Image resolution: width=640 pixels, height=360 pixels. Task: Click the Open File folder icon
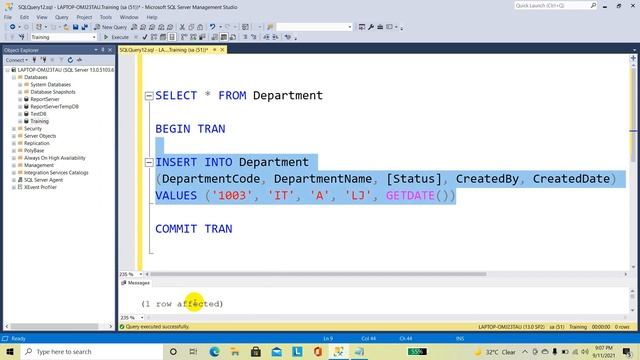pos(66,27)
